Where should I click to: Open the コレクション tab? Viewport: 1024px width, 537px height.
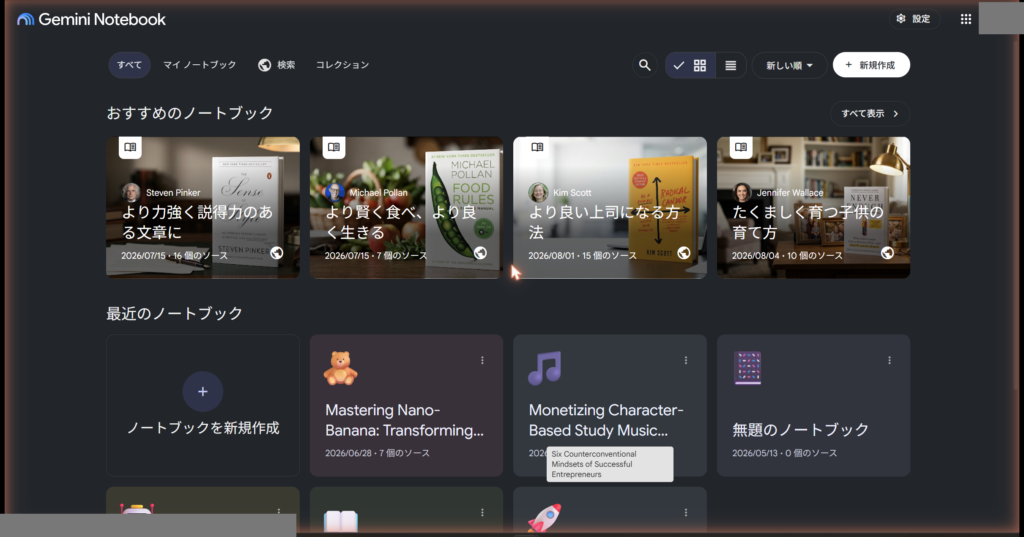pos(342,65)
